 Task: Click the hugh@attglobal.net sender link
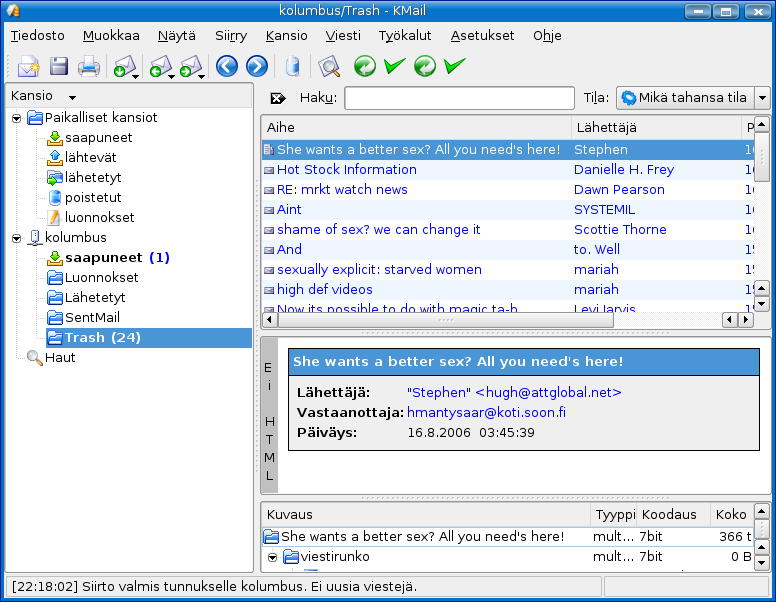click(x=514, y=393)
